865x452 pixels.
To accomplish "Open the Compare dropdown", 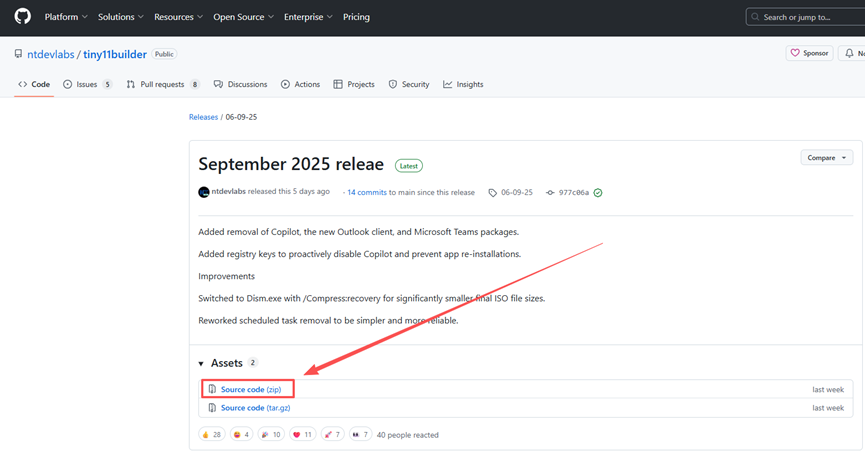I will (x=826, y=158).
